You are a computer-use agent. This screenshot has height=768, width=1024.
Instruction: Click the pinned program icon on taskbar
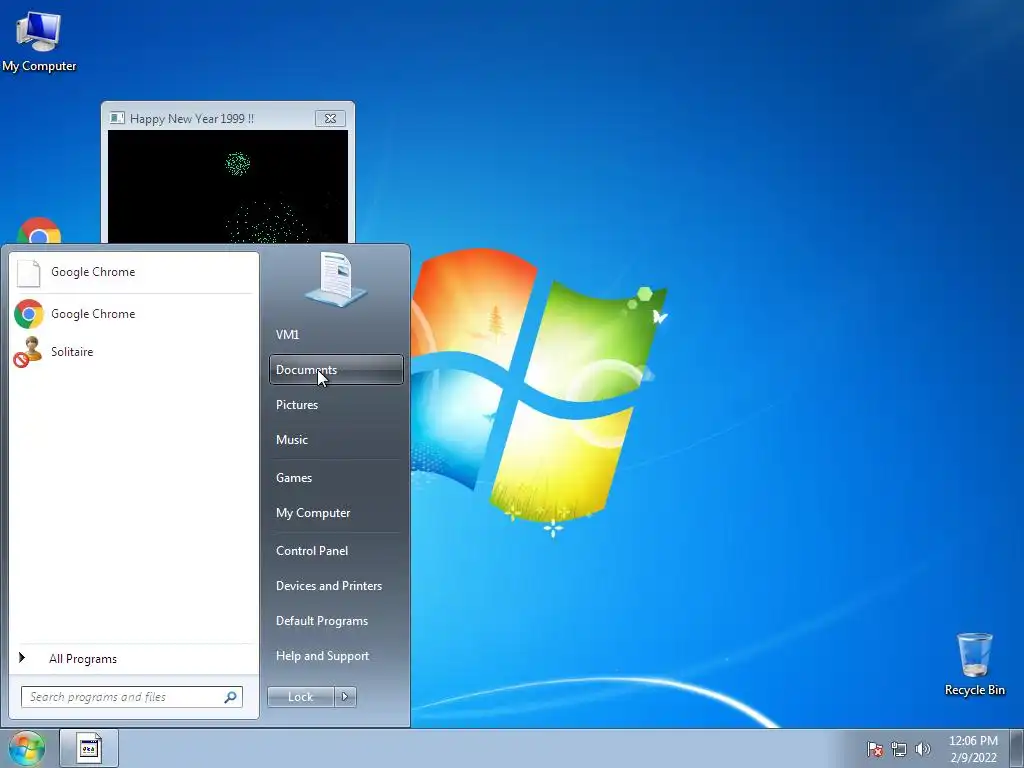[x=89, y=748]
